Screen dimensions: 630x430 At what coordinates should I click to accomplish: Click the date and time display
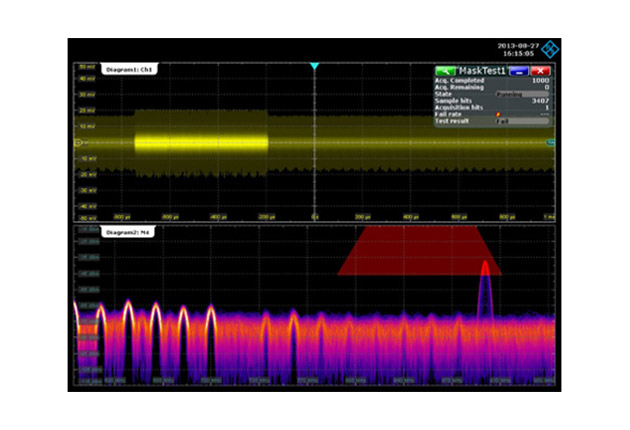click(x=516, y=49)
